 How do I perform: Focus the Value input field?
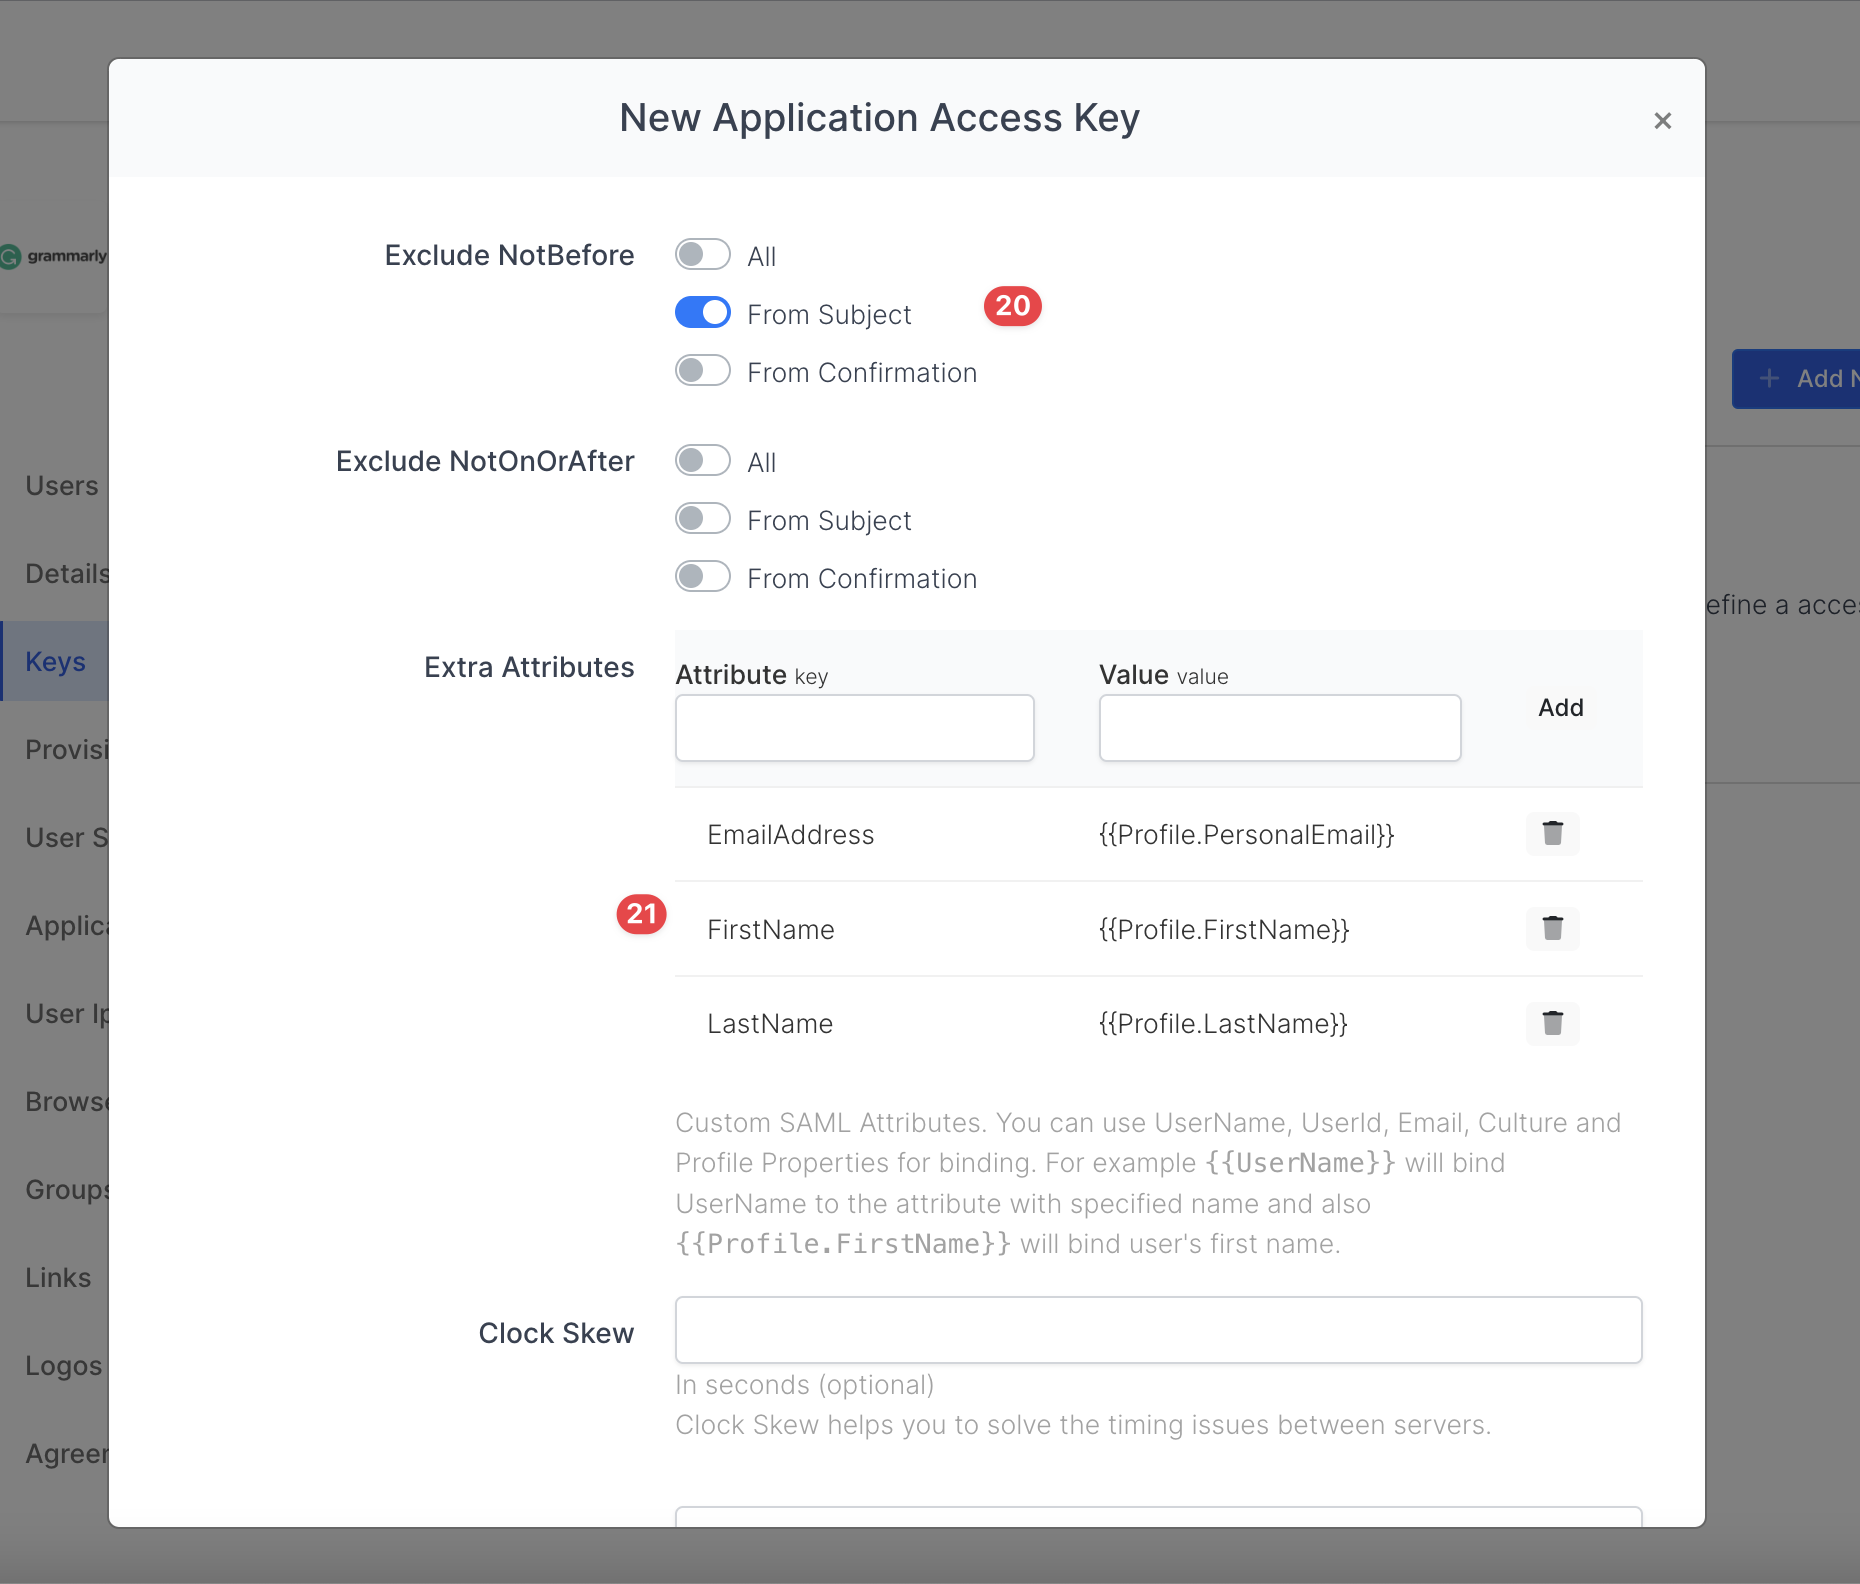click(1279, 728)
